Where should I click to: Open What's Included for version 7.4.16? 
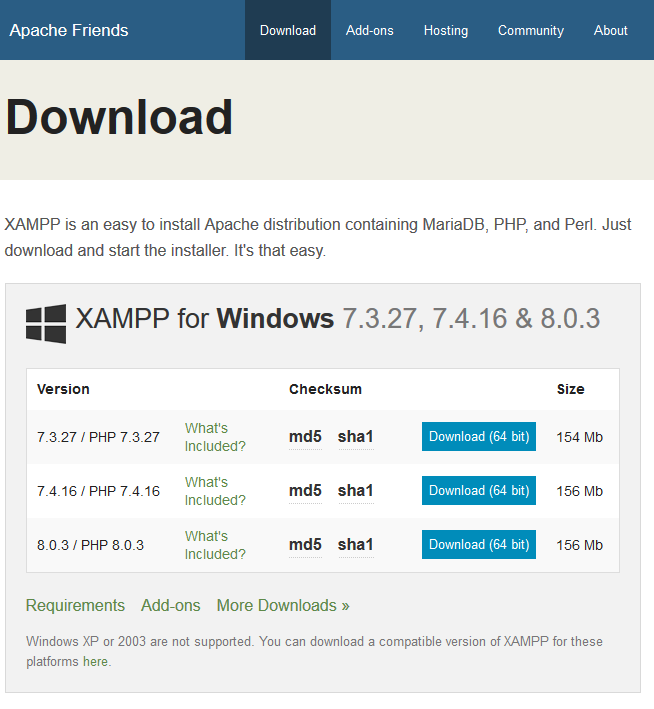[215, 491]
